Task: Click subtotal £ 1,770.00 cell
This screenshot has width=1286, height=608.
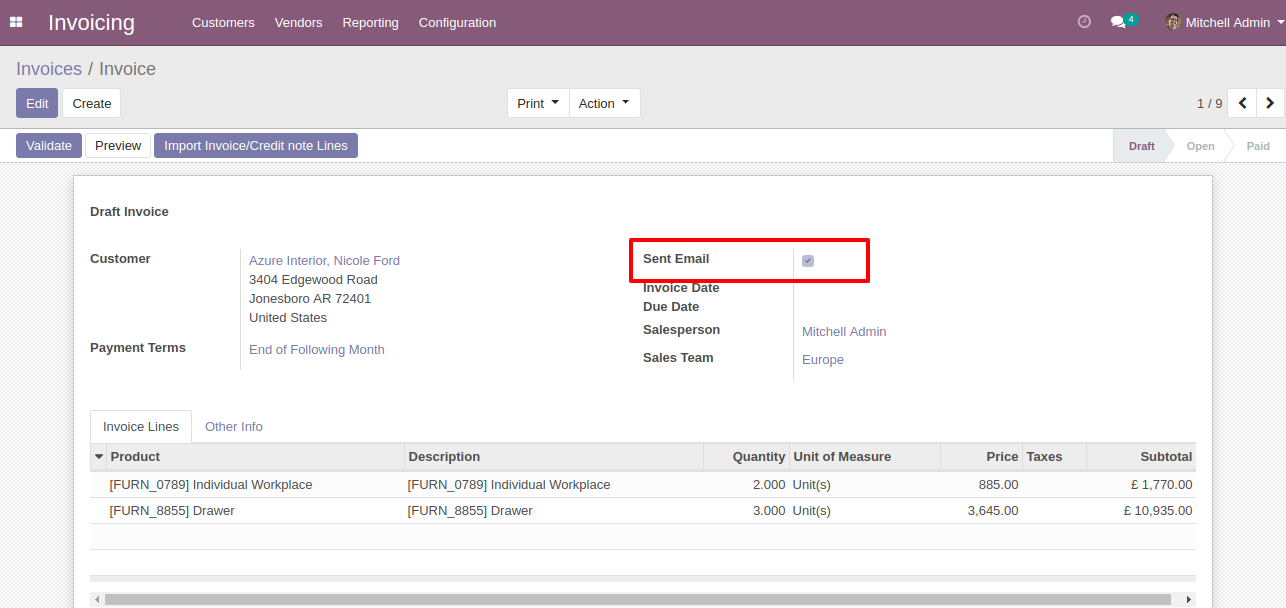Action: click(1141, 484)
